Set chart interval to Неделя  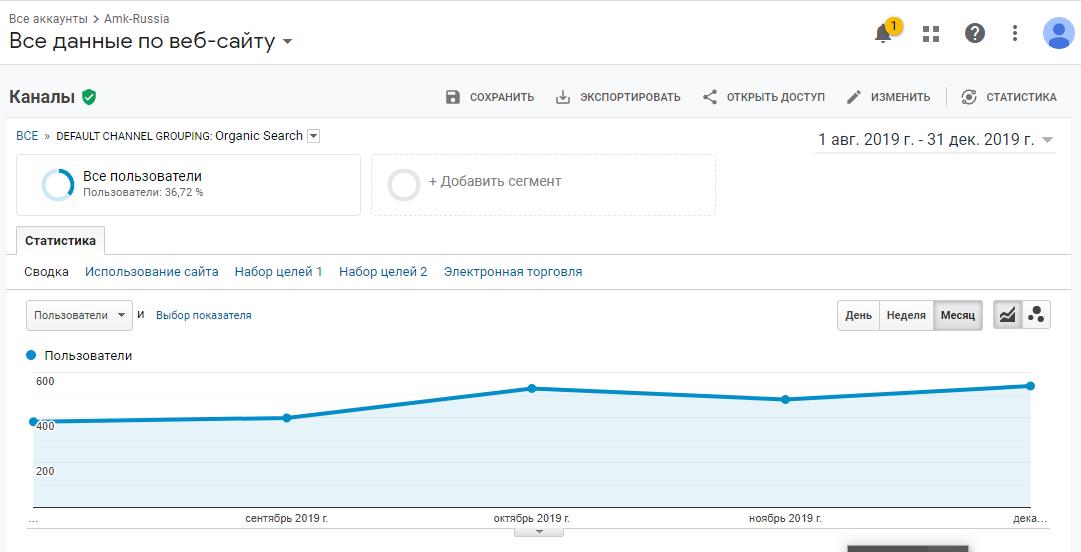click(x=905, y=315)
